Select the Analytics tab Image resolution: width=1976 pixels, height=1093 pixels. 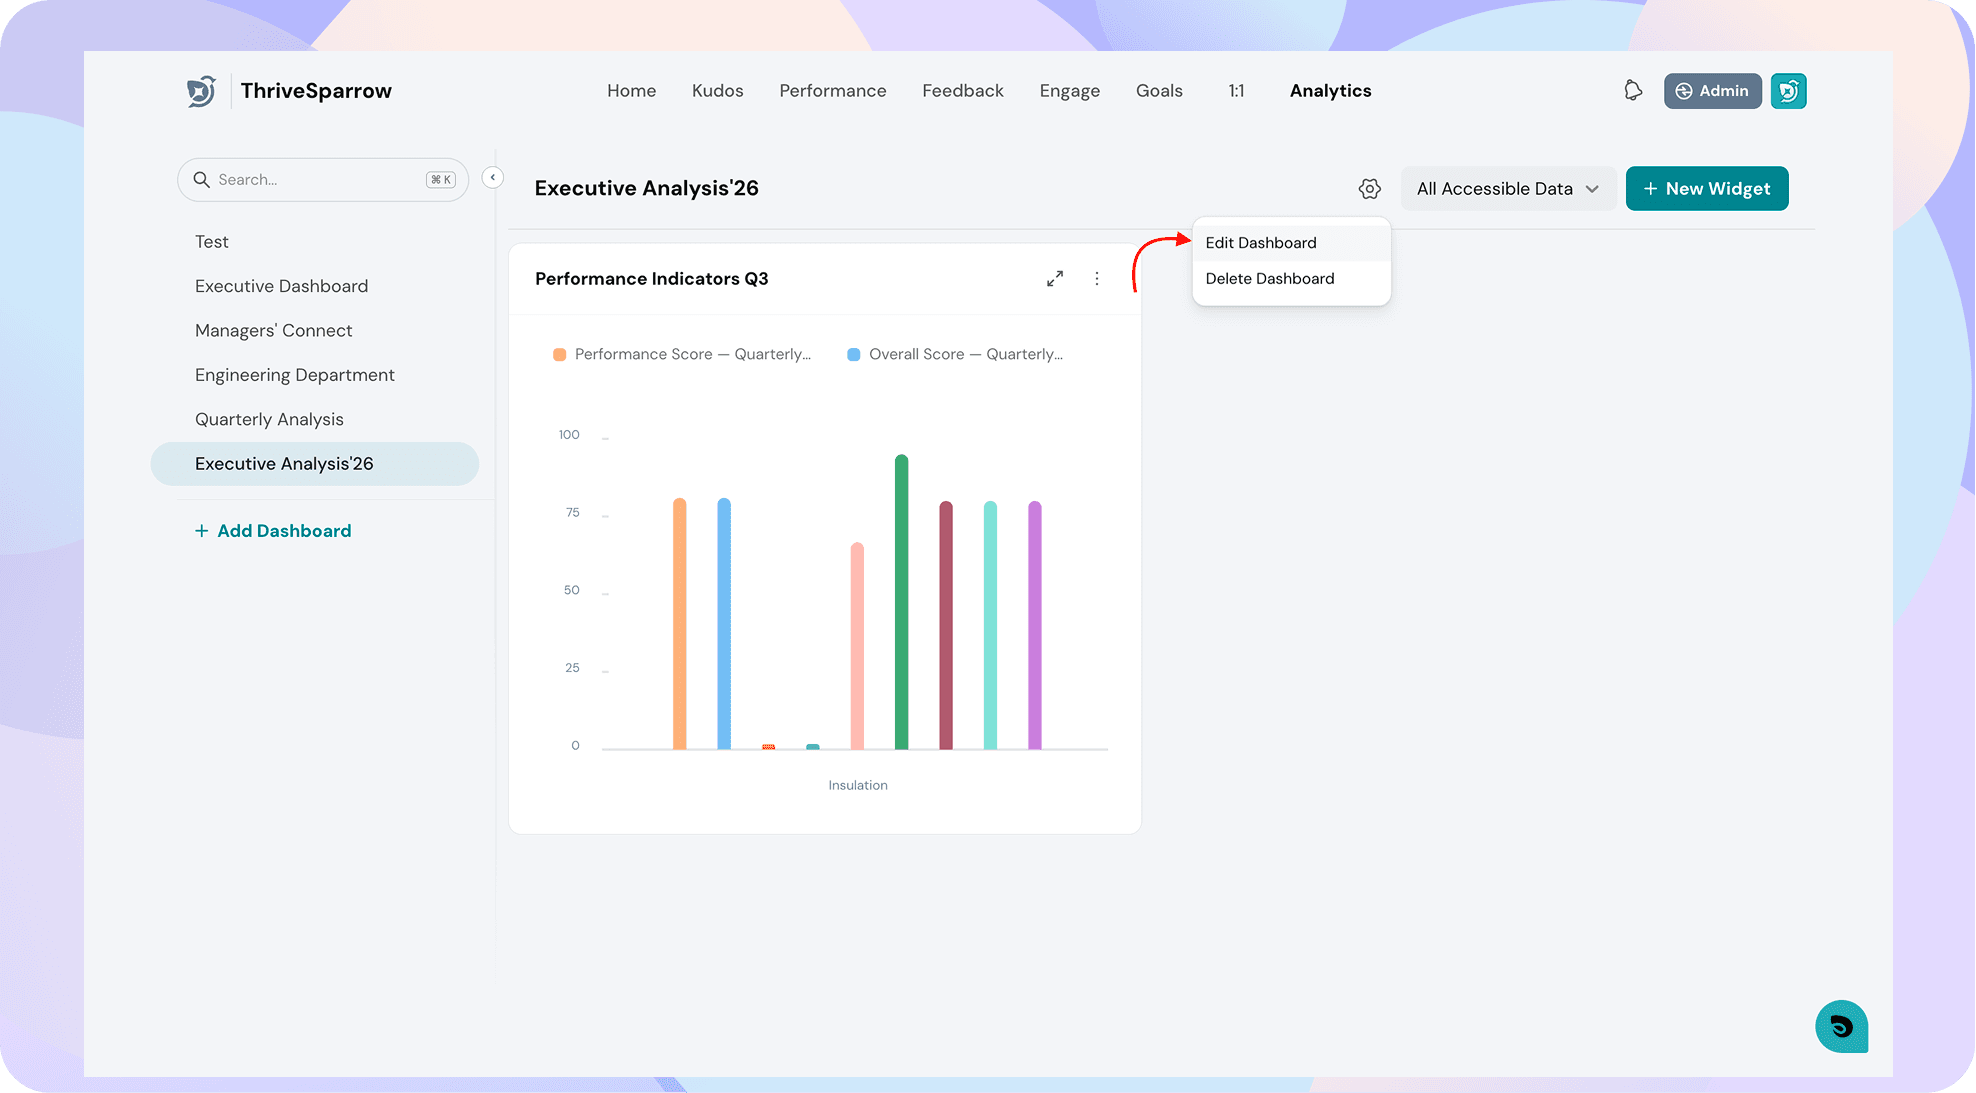click(x=1331, y=91)
